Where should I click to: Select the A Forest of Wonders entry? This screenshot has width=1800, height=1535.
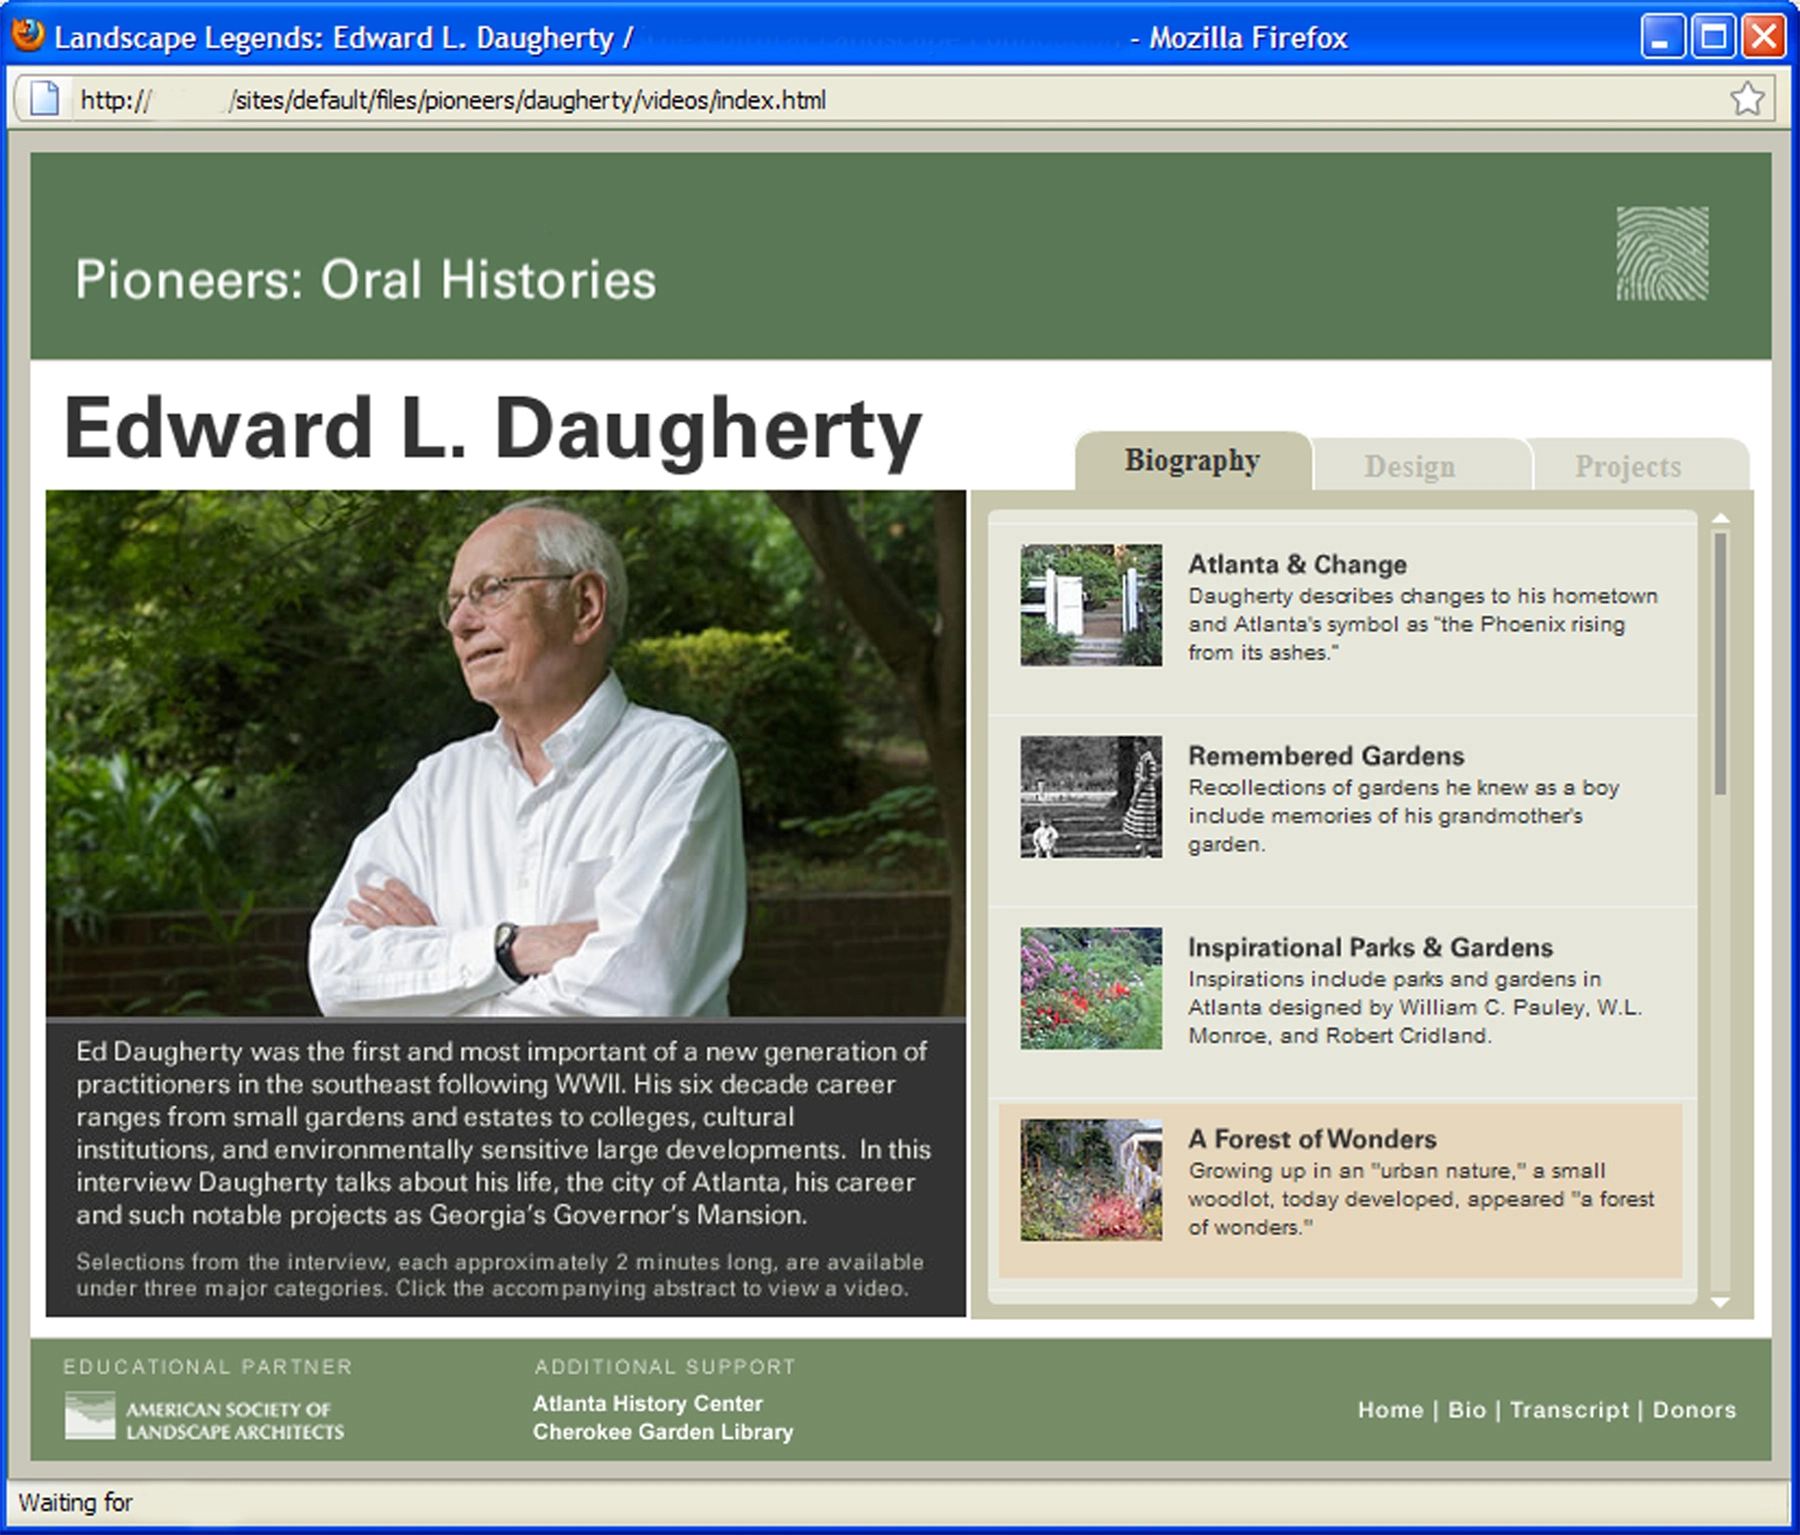pos(1340,1190)
